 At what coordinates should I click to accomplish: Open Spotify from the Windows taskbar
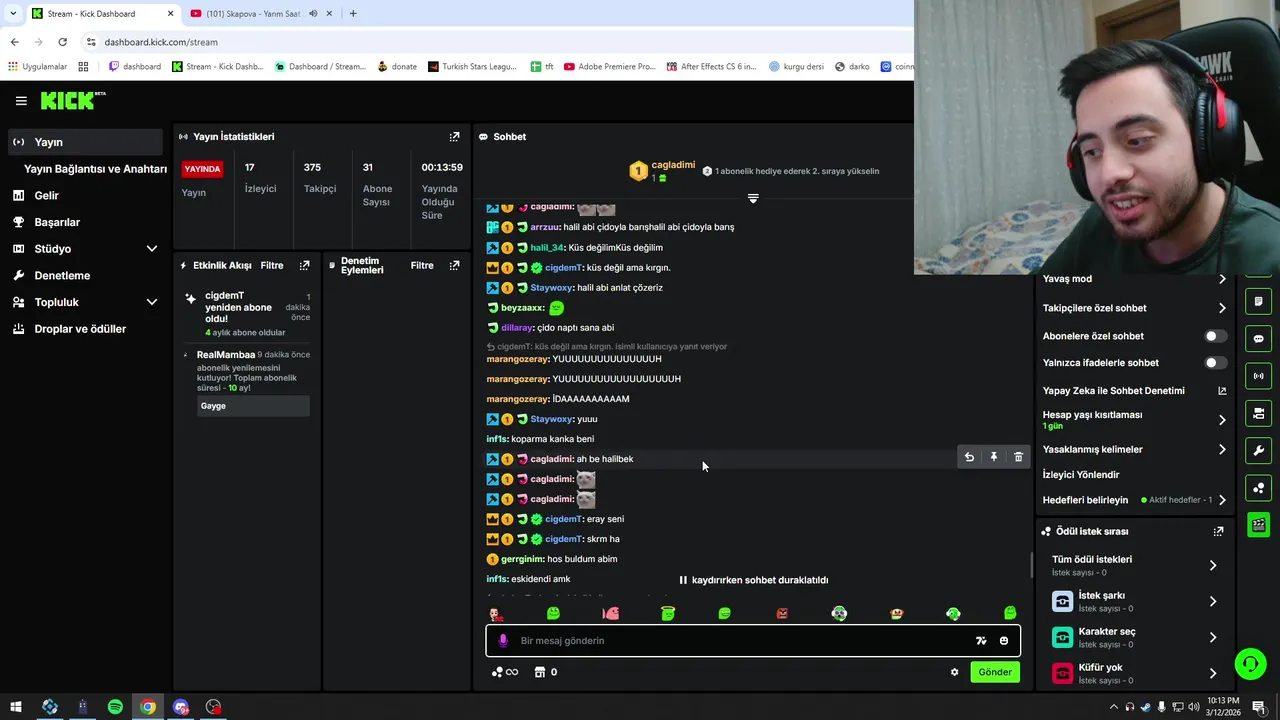tap(115, 707)
